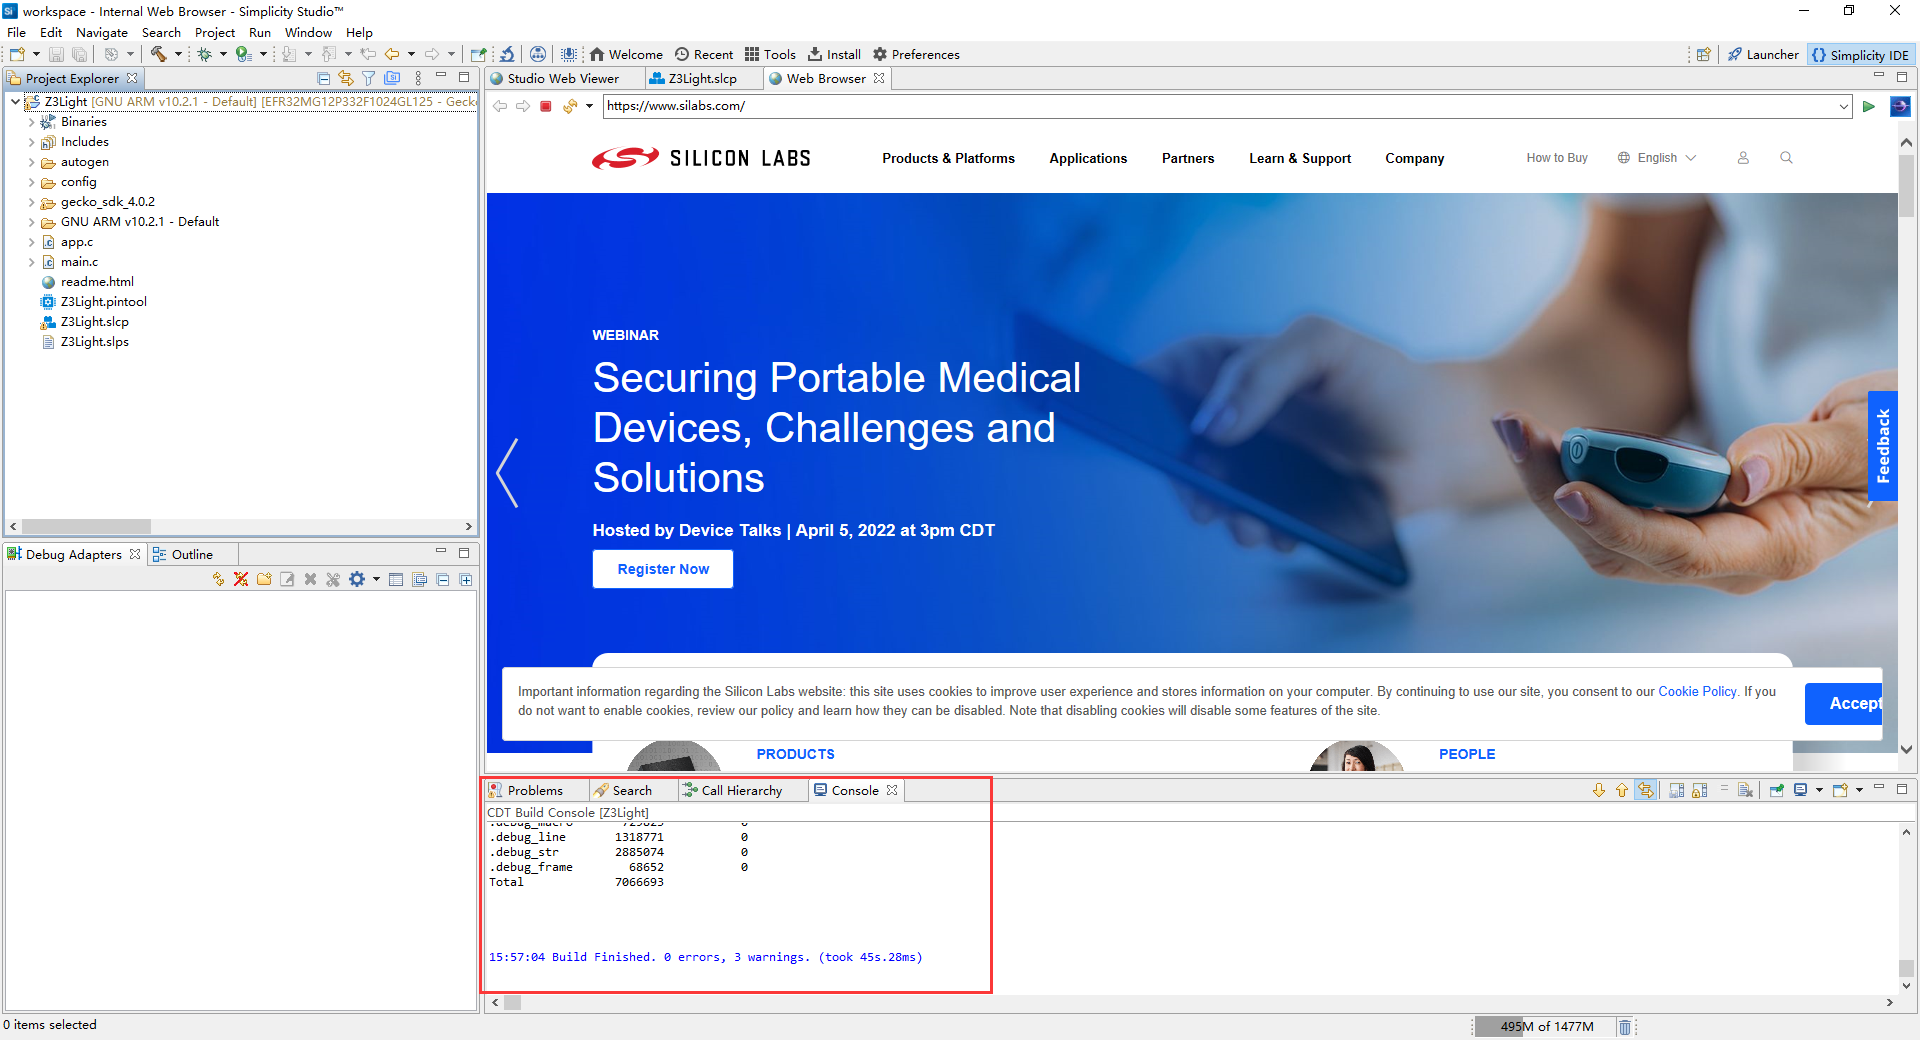Viewport: 1920px width, 1040px height.
Task: Clear the console output
Action: tap(1745, 790)
